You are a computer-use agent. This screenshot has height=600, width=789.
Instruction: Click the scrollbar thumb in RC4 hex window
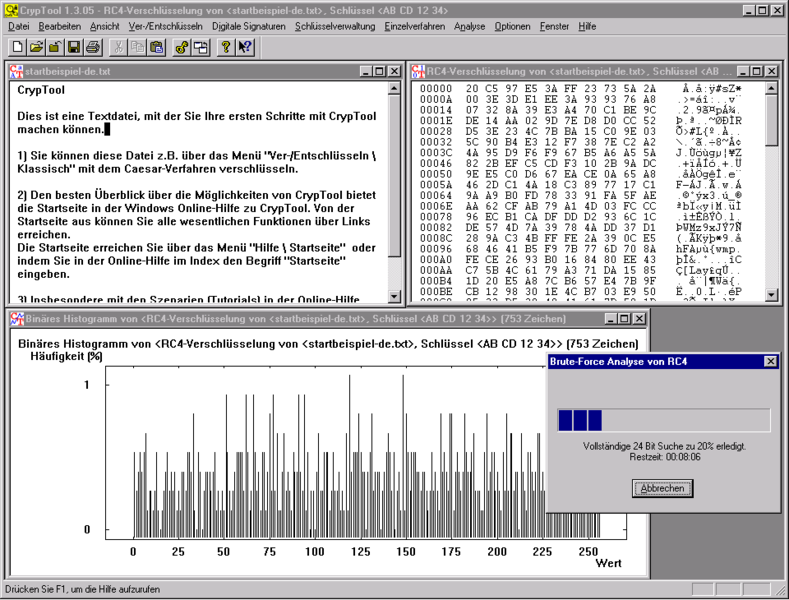(x=771, y=121)
